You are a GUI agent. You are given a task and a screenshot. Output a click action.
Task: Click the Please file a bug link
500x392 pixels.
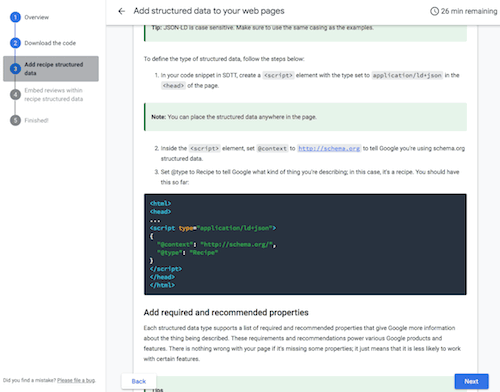click(x=76, y=380)
